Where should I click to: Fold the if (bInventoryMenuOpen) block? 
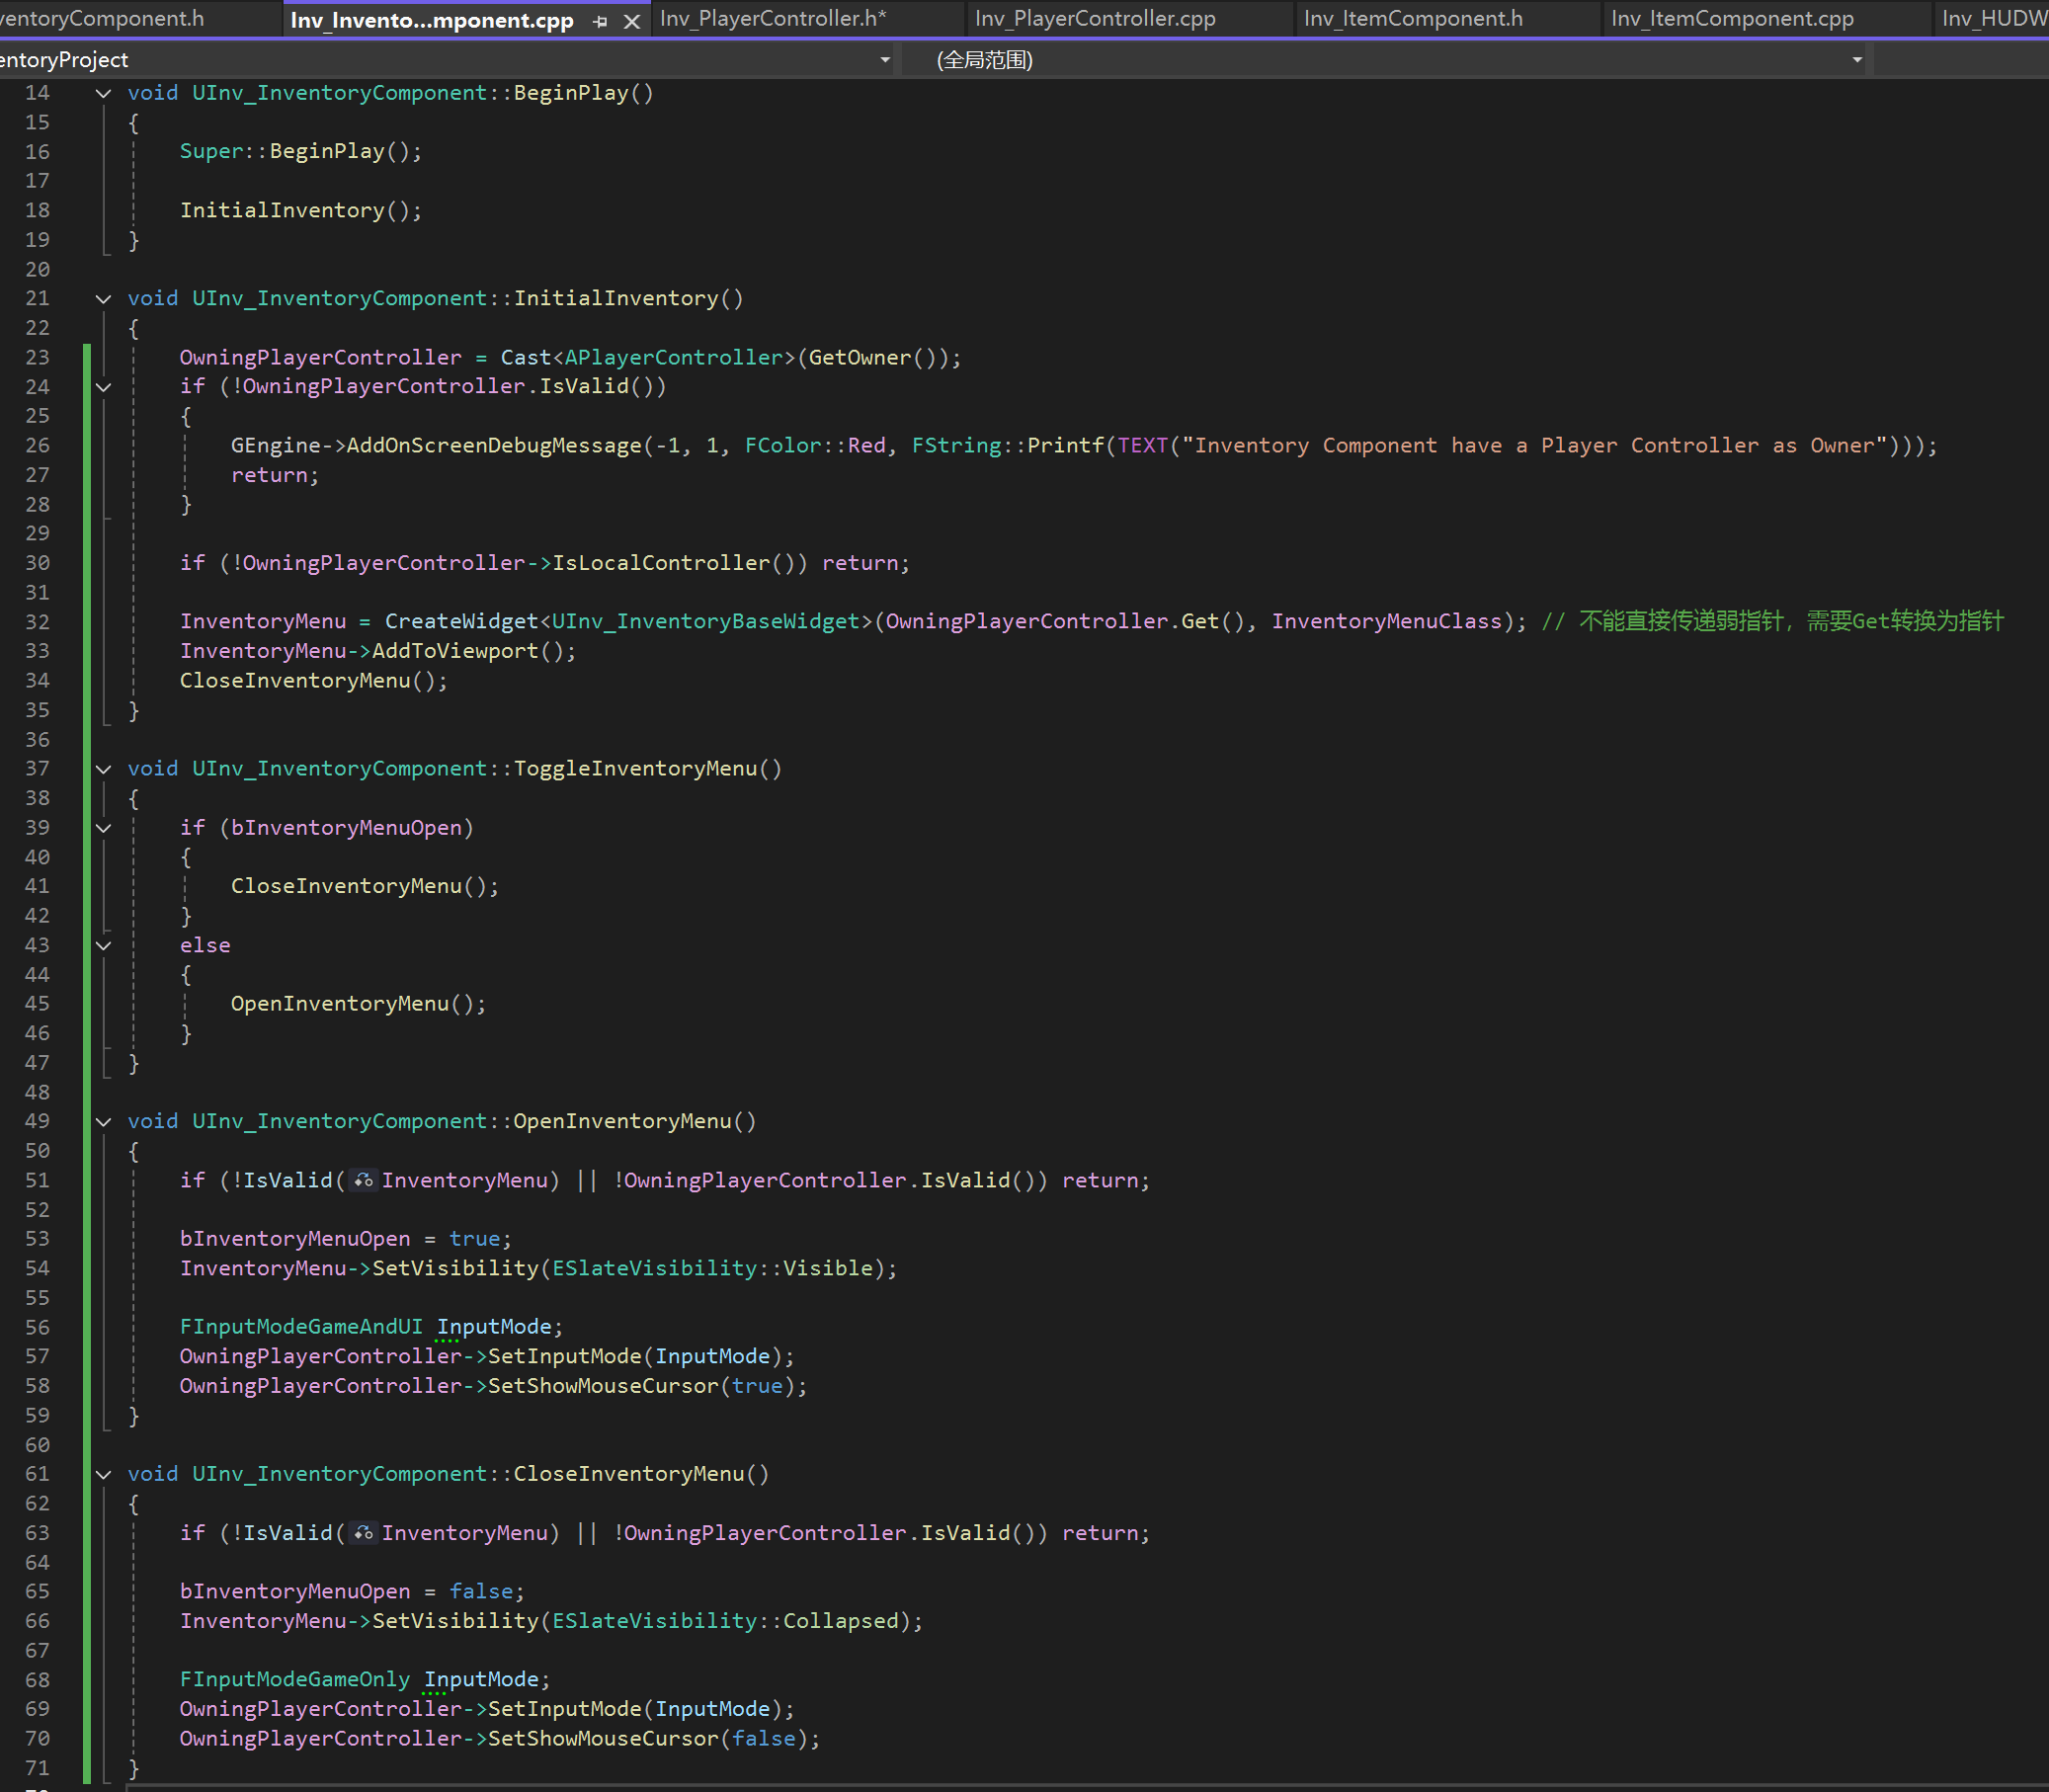pos(103,828)
